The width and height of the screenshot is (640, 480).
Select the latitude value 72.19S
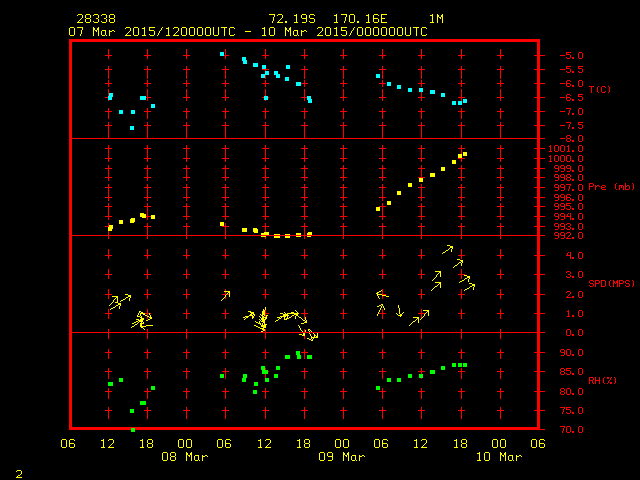pos(289,19)
